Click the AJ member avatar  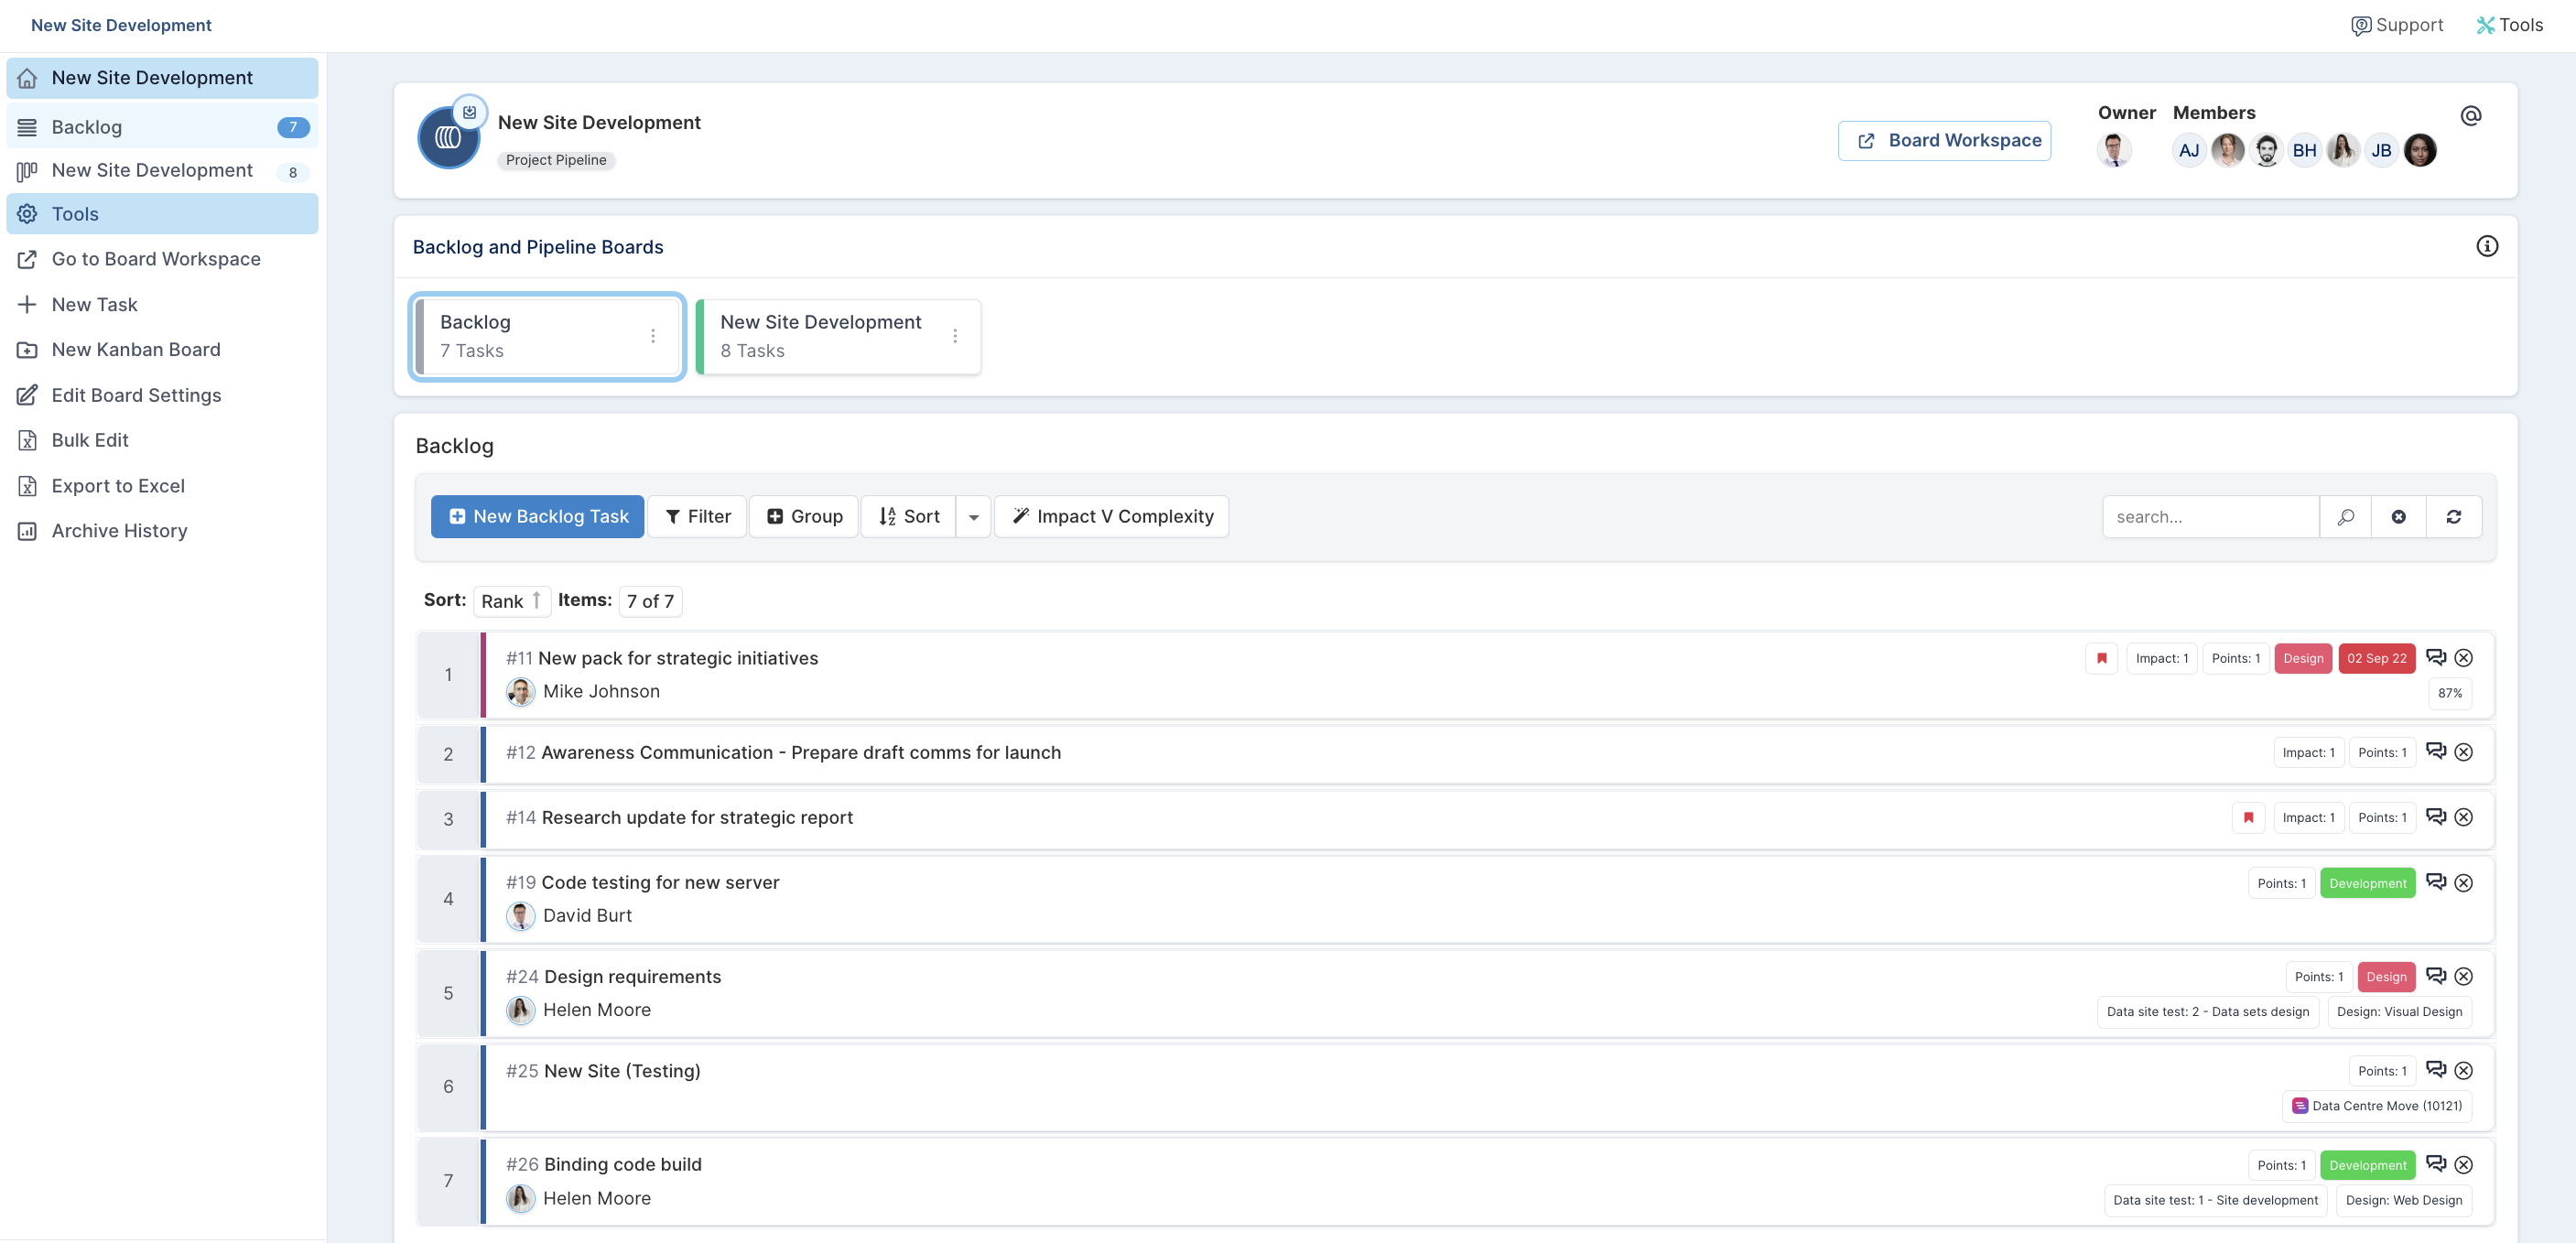coord(2188,150)
